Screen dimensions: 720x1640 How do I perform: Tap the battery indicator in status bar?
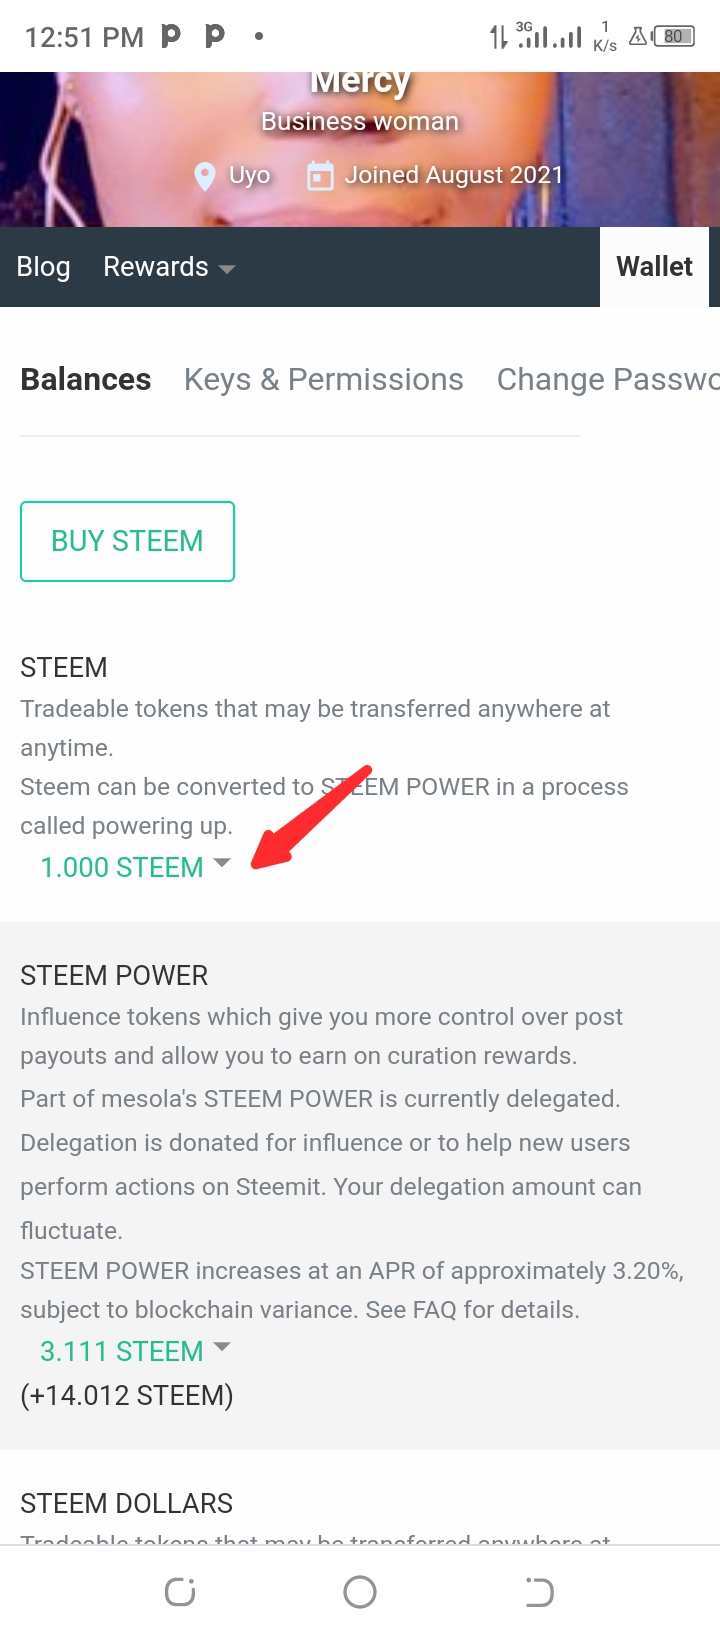coord(674,37)
